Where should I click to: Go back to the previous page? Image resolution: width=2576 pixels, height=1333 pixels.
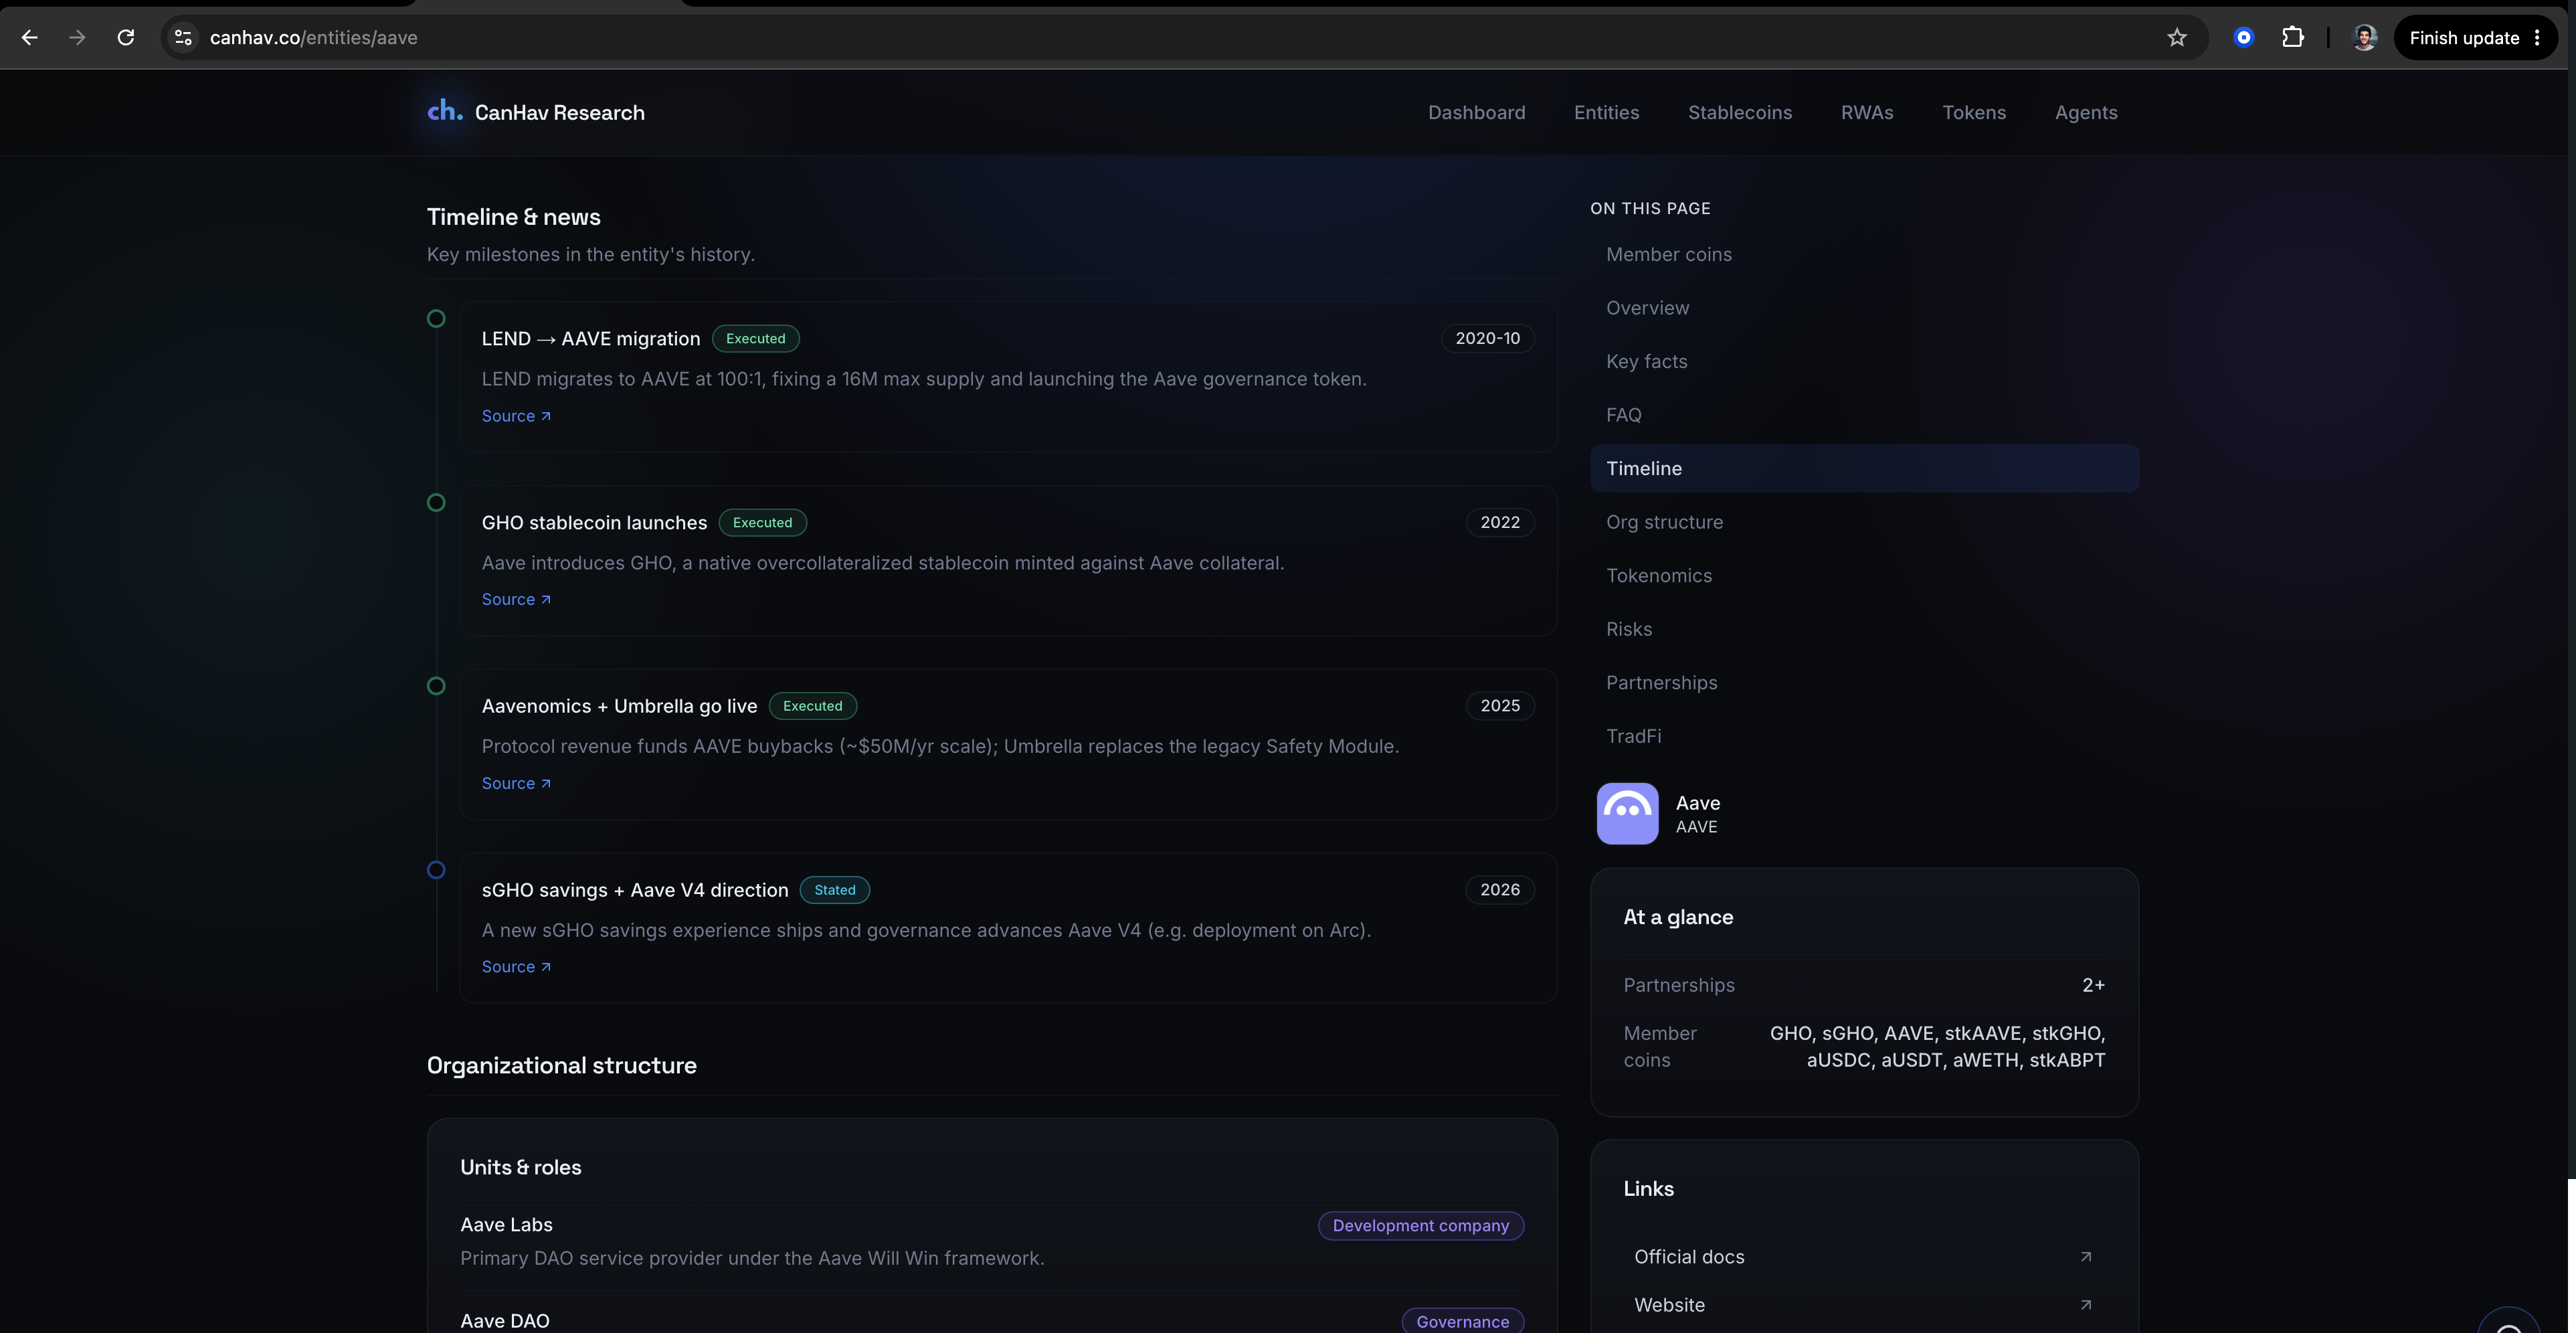[x=30, y=38]
